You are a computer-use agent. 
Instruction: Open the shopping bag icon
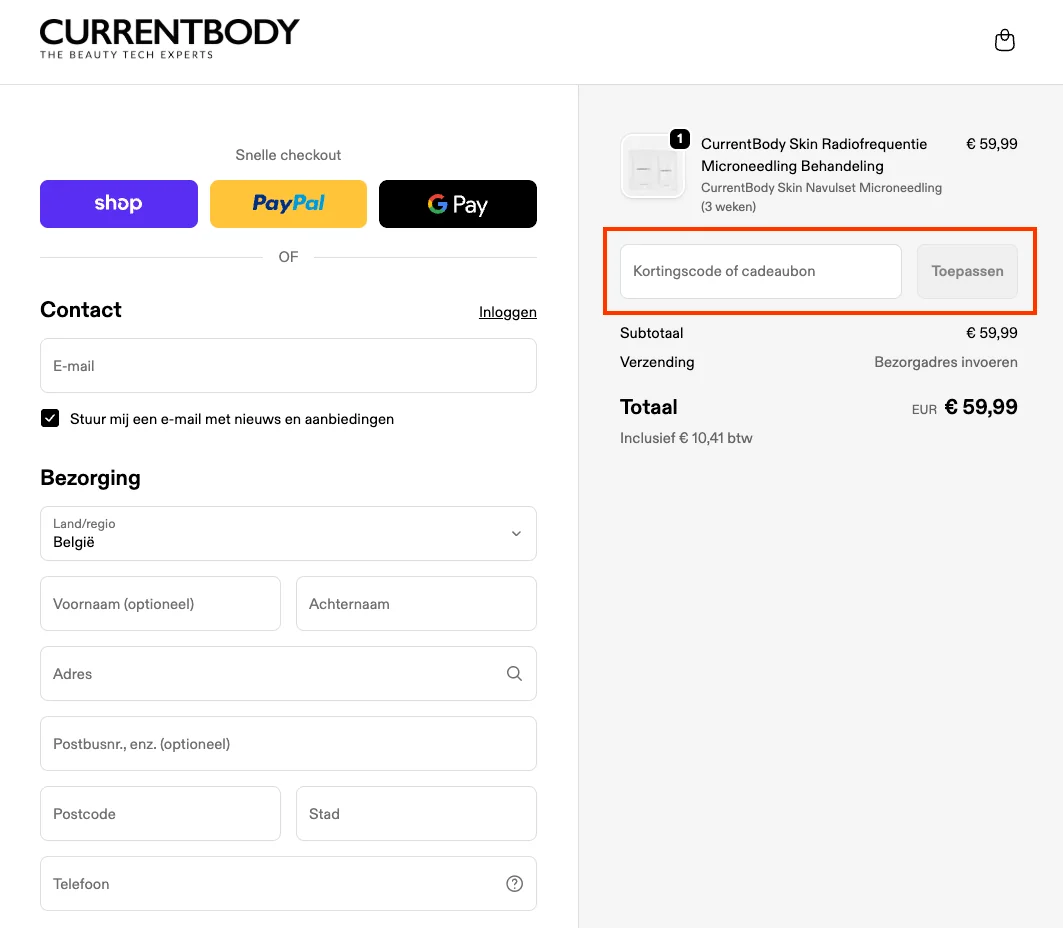1004,39
